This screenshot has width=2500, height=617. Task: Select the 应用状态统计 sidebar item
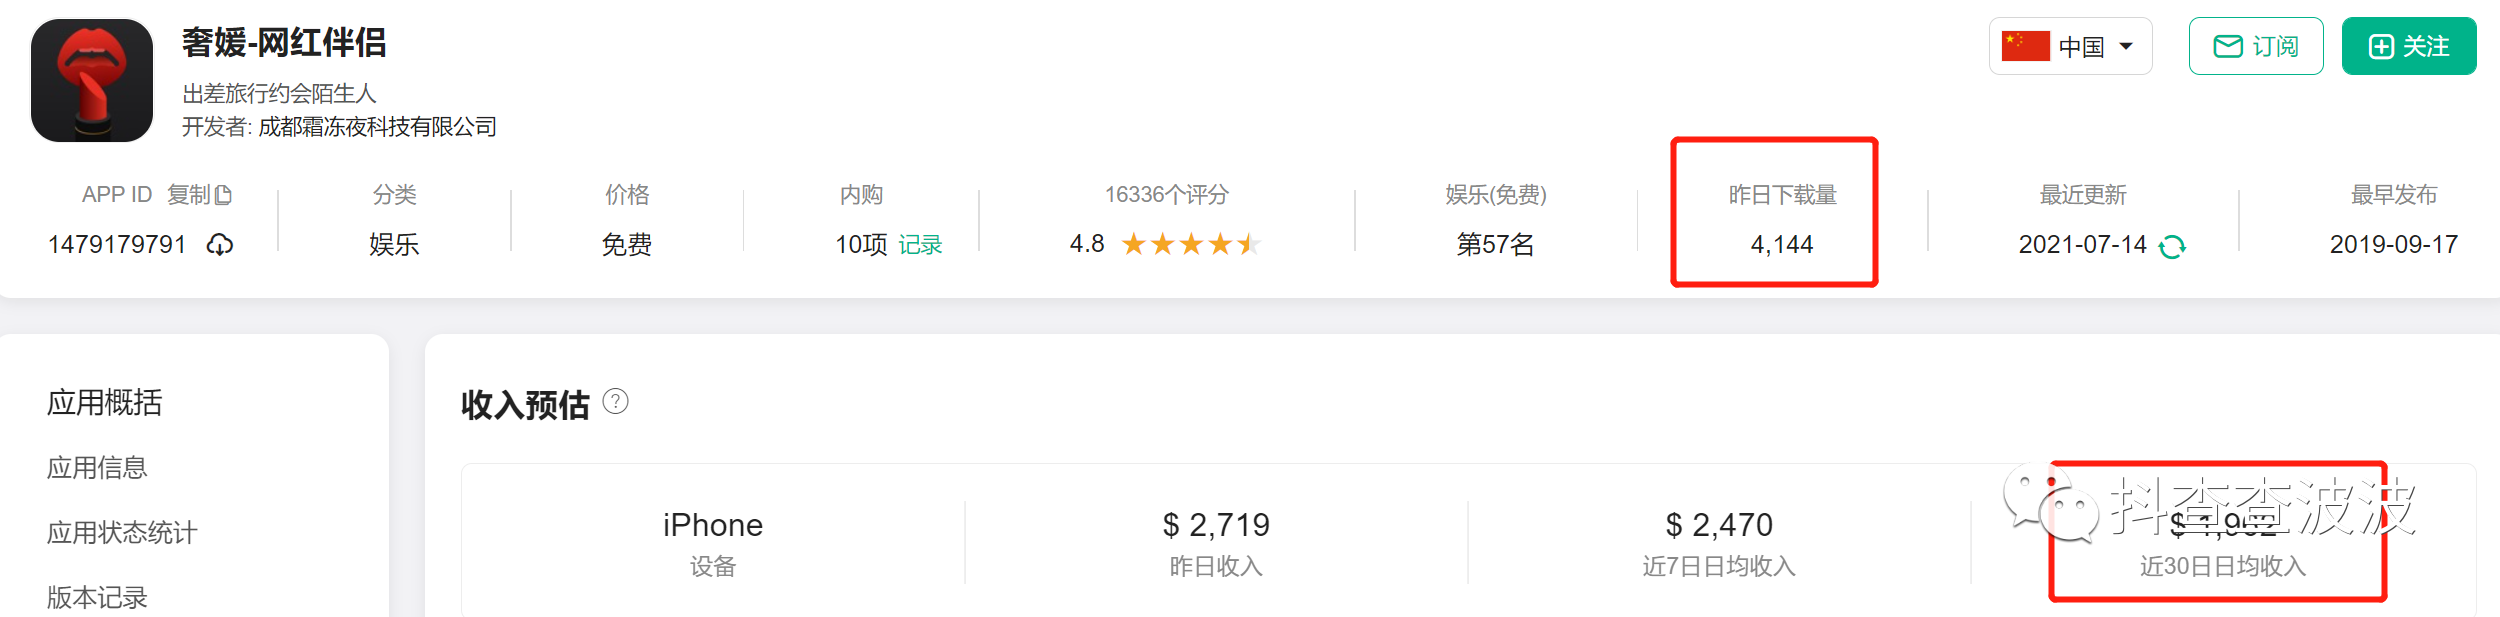click(120, 532)
